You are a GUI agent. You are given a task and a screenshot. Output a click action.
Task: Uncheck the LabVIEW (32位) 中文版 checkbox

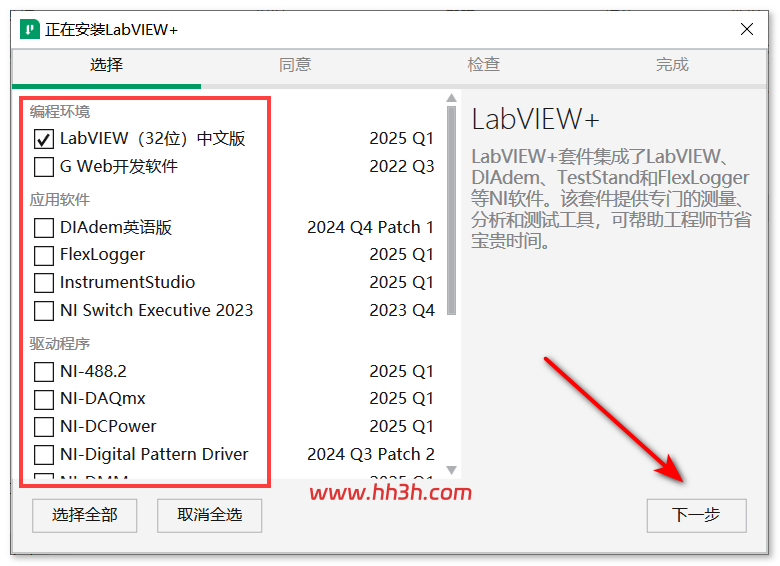(44, 139)
